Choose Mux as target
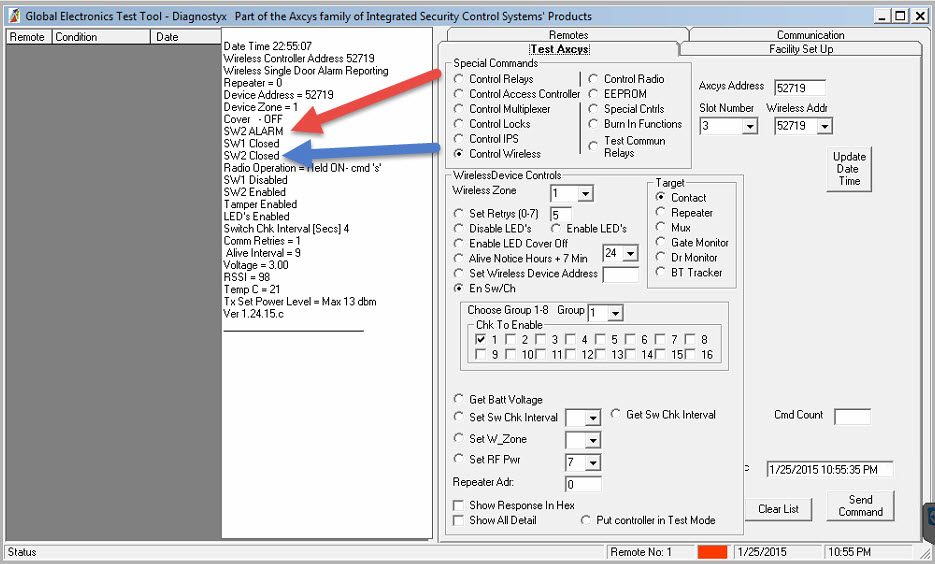Image resolution: width=935 pixels, height=564 pixels. coord(660,227)
